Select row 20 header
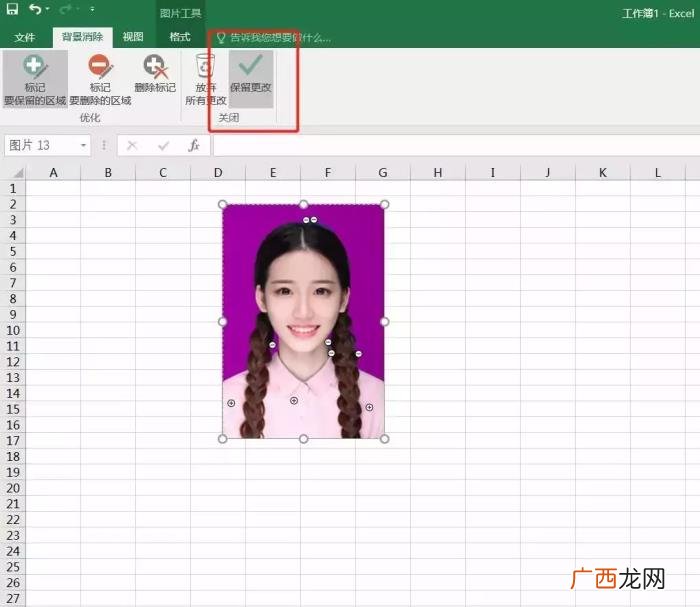Viewport: 700px width, 607px height. [13, 488]
